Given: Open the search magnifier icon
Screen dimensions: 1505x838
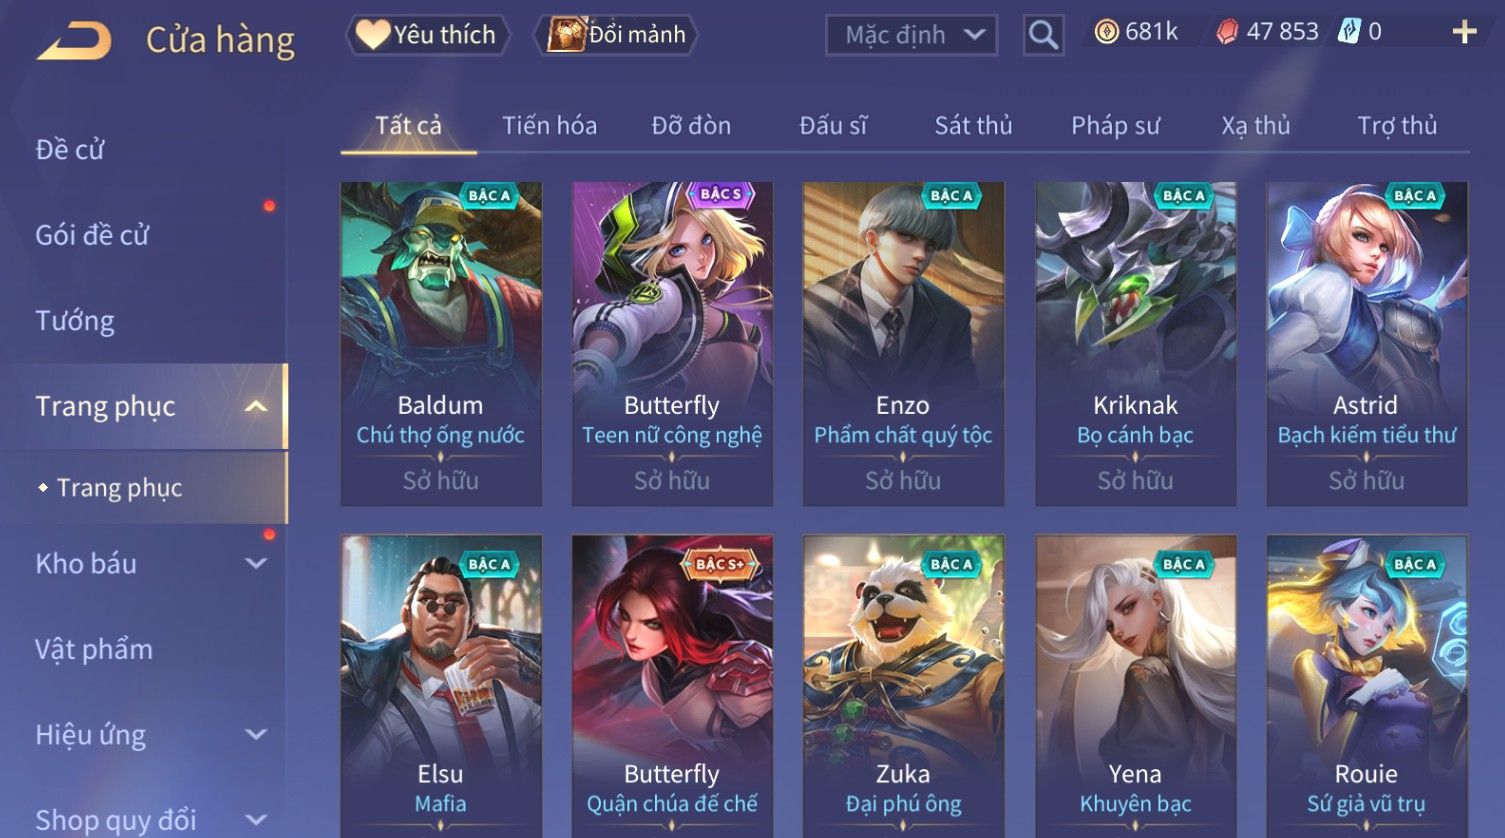Looking at the screenshot, I should coord(1043,35).
